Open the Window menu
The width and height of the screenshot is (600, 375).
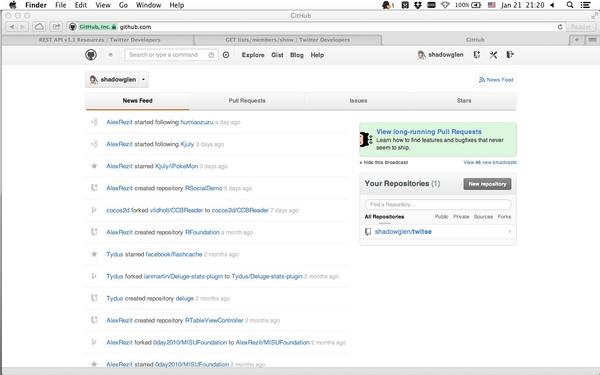[148, 5]
